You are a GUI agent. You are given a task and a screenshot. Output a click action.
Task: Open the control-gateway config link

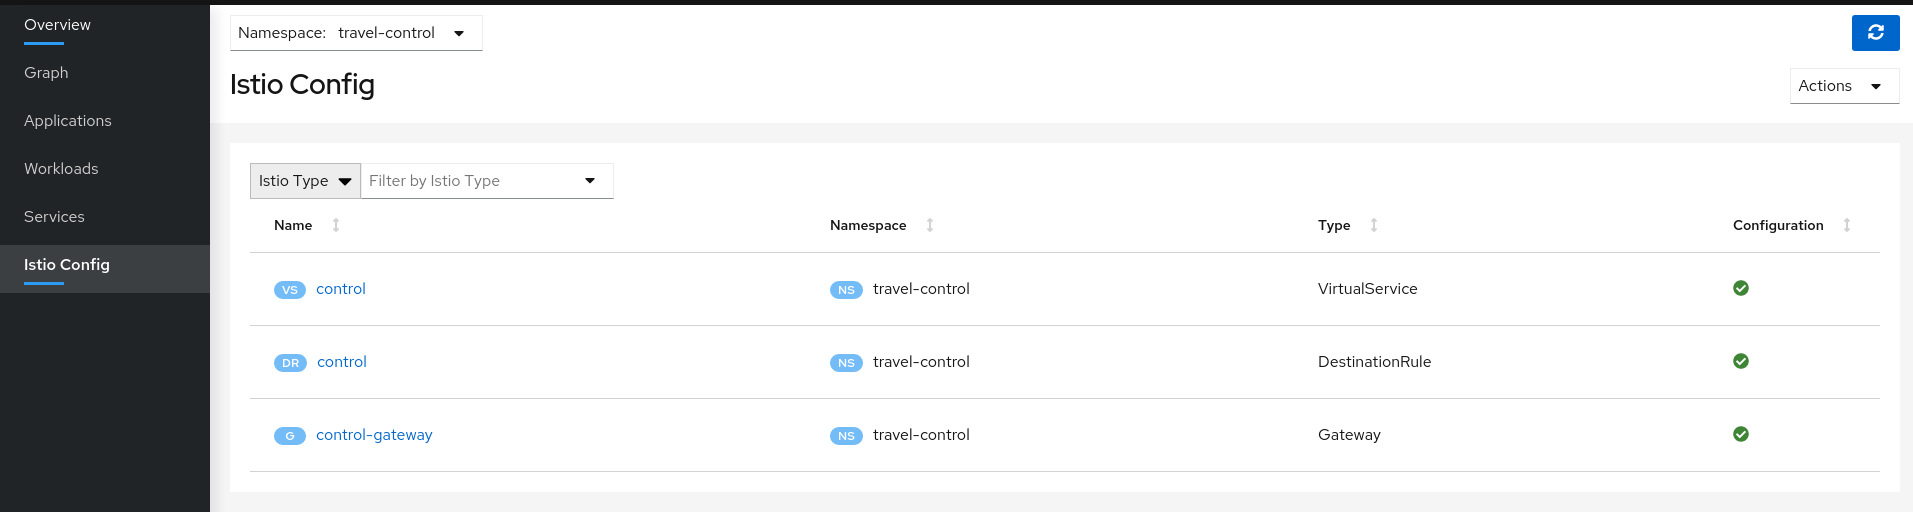(374, 435)
